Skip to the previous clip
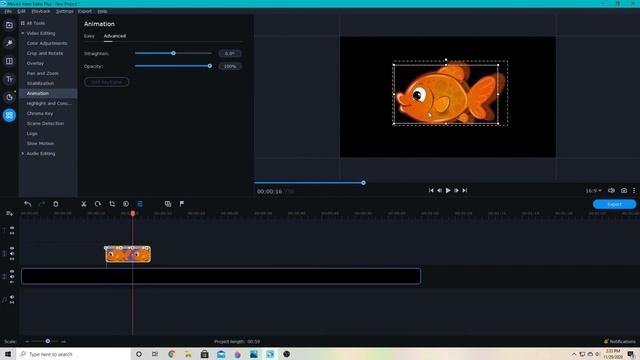Image resolution: width=640 pixels, height=360 pixels. tap(431, 190)
